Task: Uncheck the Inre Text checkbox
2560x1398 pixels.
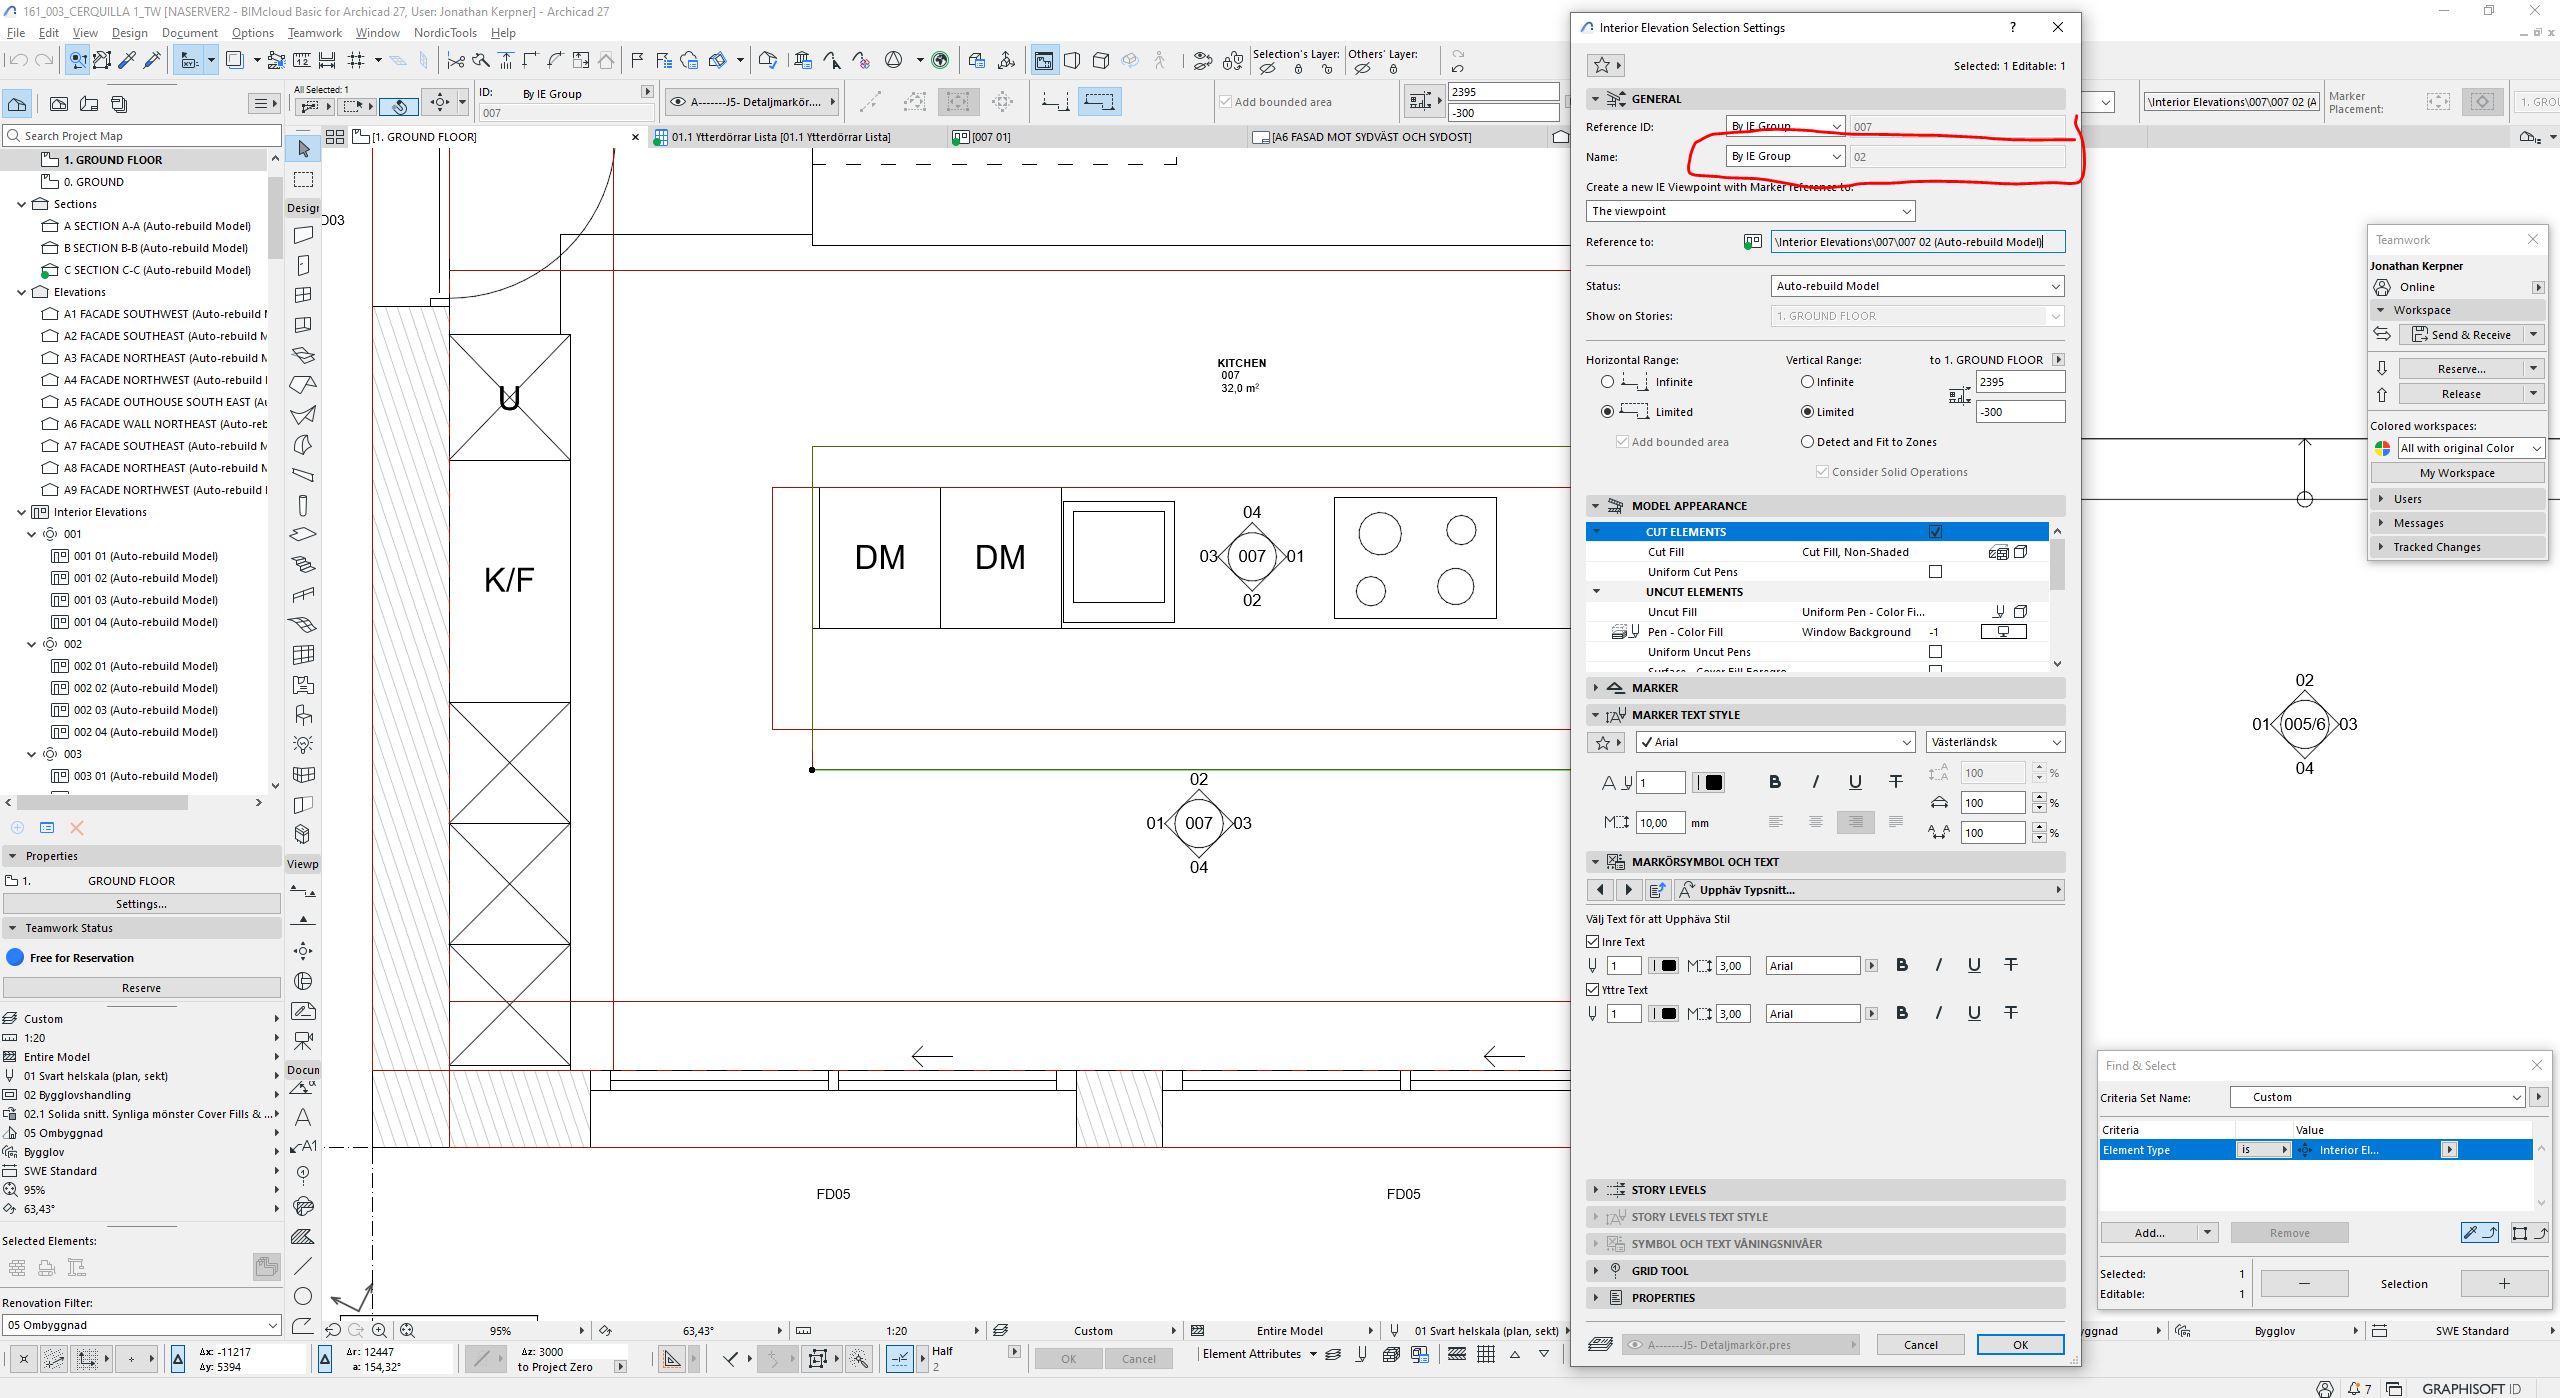Action: tap(1593, 942)
